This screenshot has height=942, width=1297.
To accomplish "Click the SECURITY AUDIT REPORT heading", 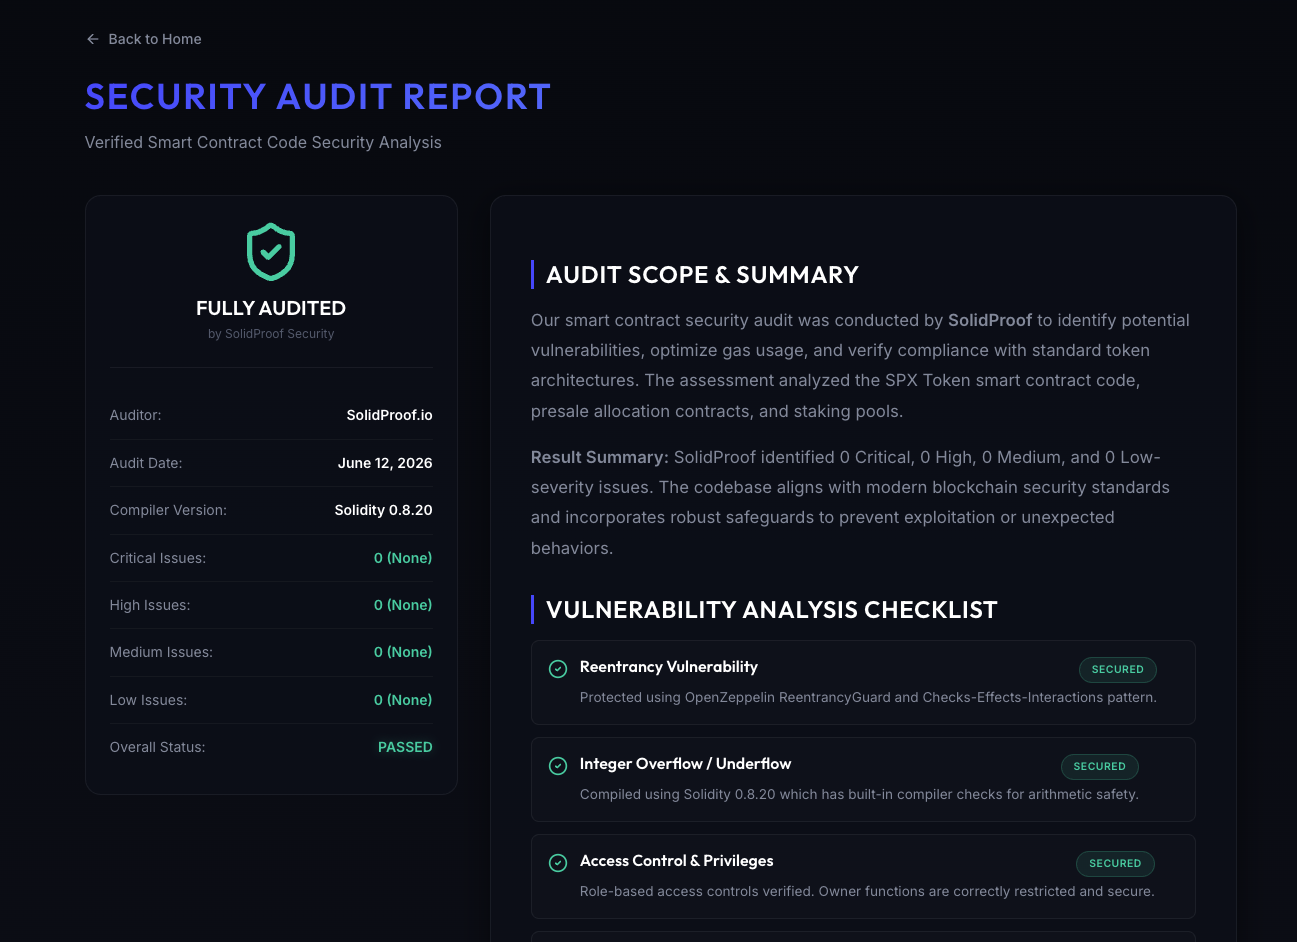I will point(318,97).
